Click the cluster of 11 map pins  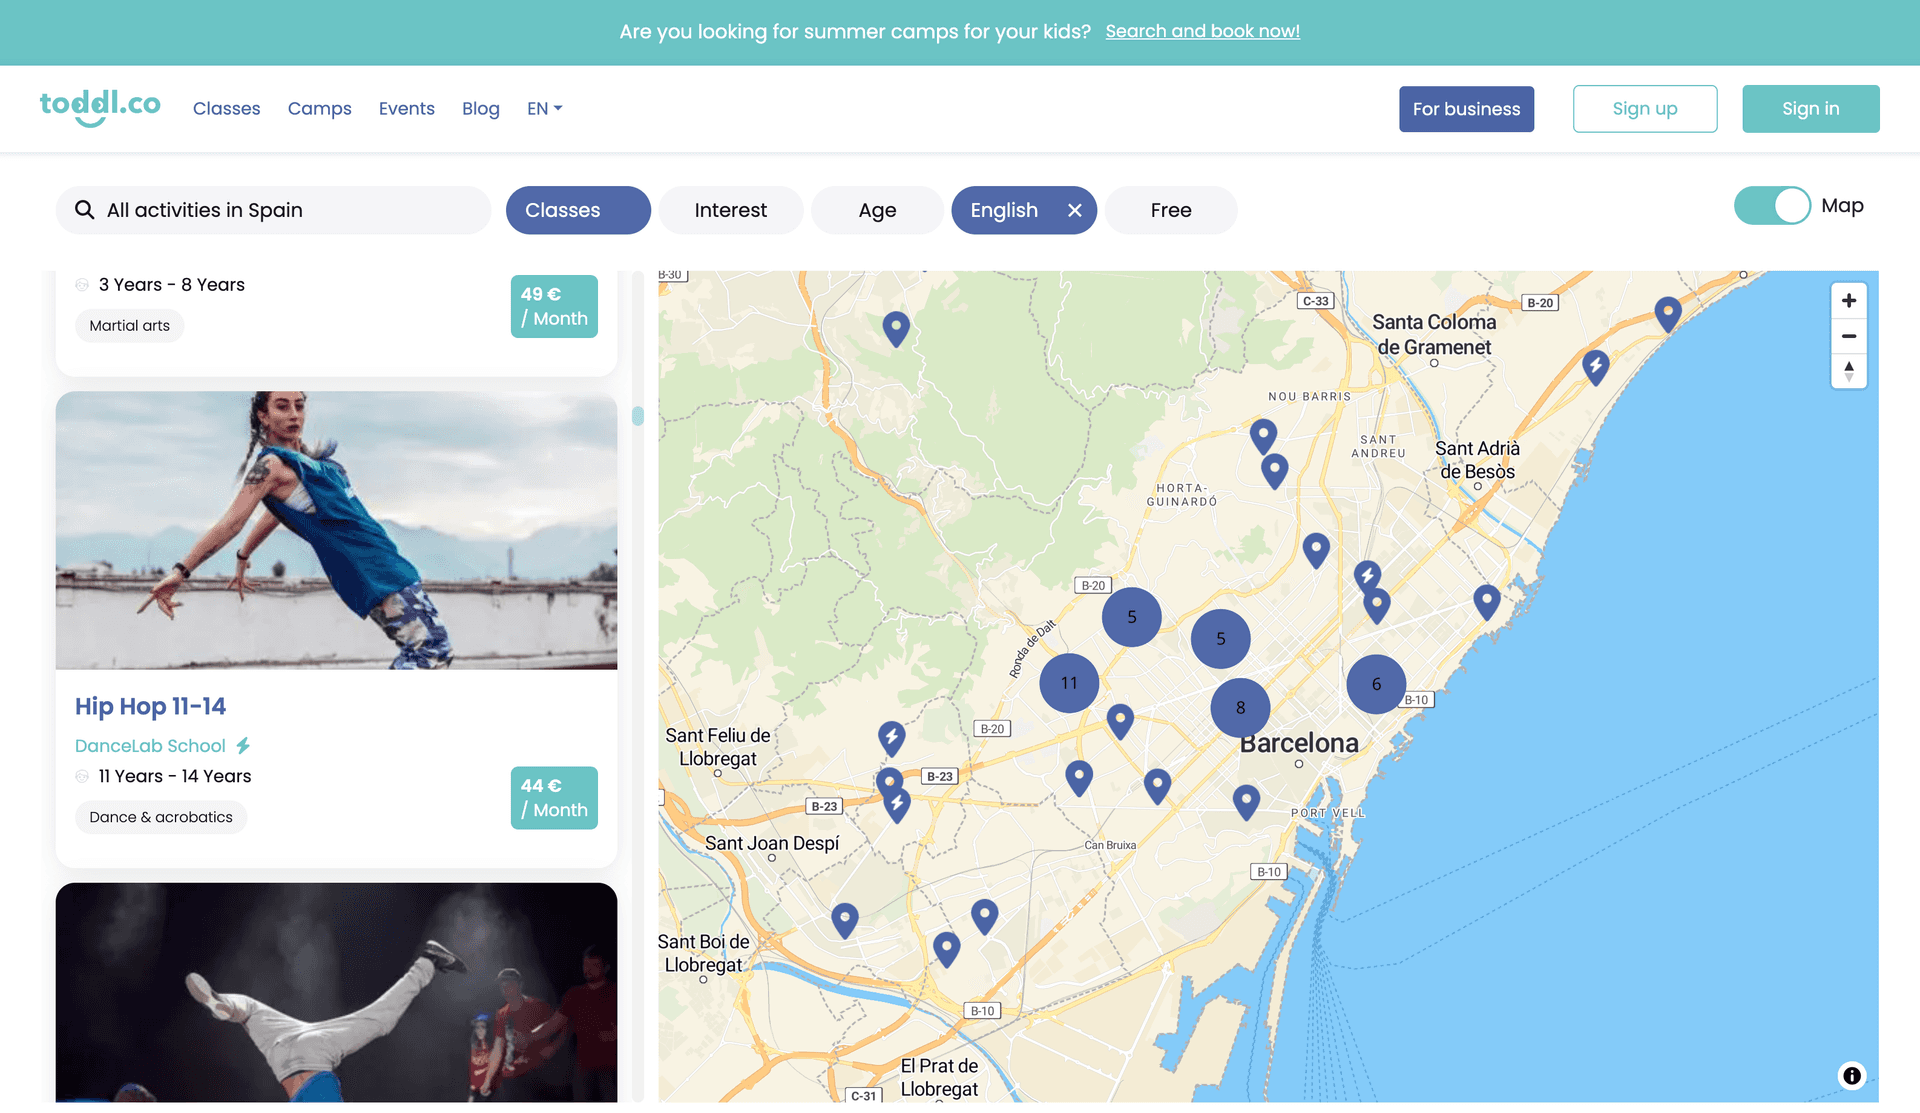tap(1068, 681)
